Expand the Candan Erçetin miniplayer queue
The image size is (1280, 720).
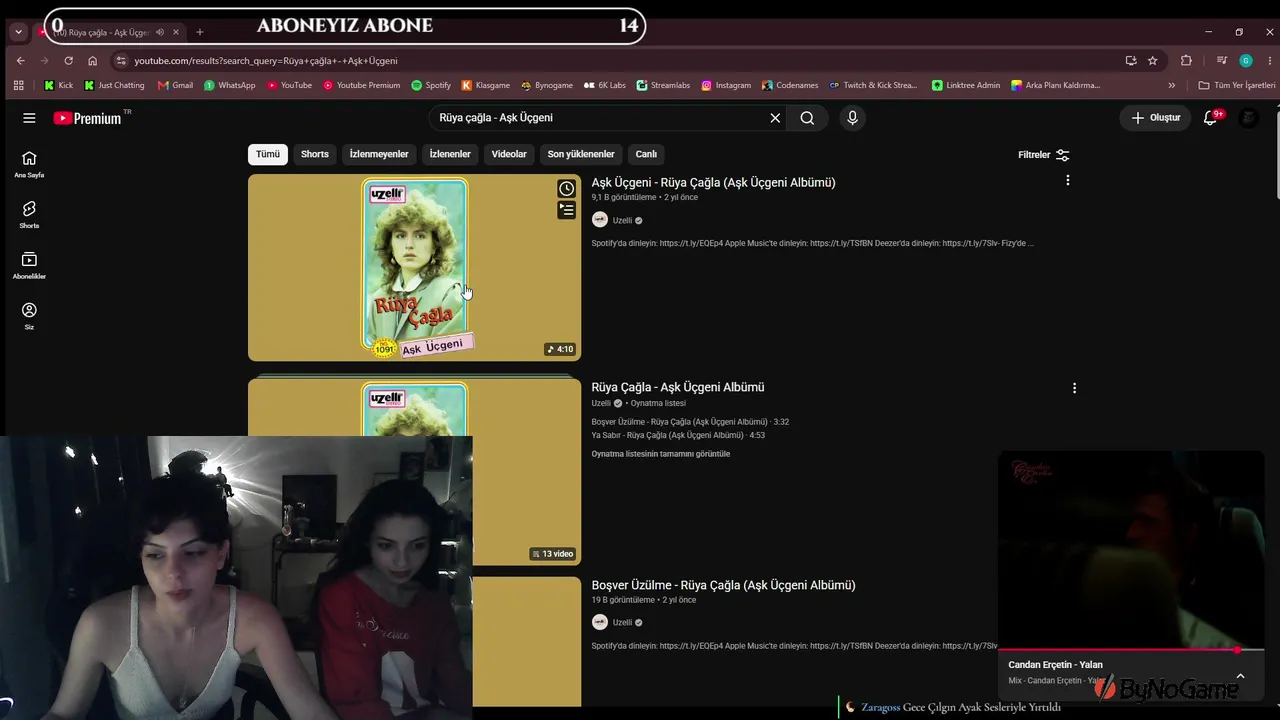[1240, 676]
